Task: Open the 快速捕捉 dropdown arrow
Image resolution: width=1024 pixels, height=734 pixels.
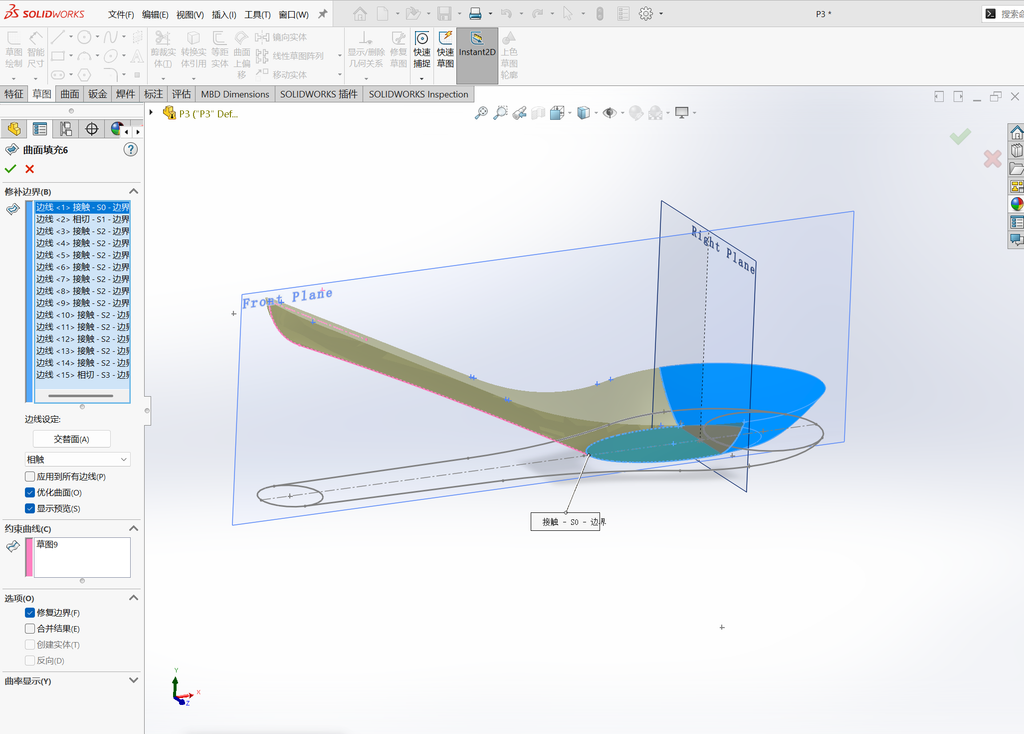Action: tap(422, 78)
